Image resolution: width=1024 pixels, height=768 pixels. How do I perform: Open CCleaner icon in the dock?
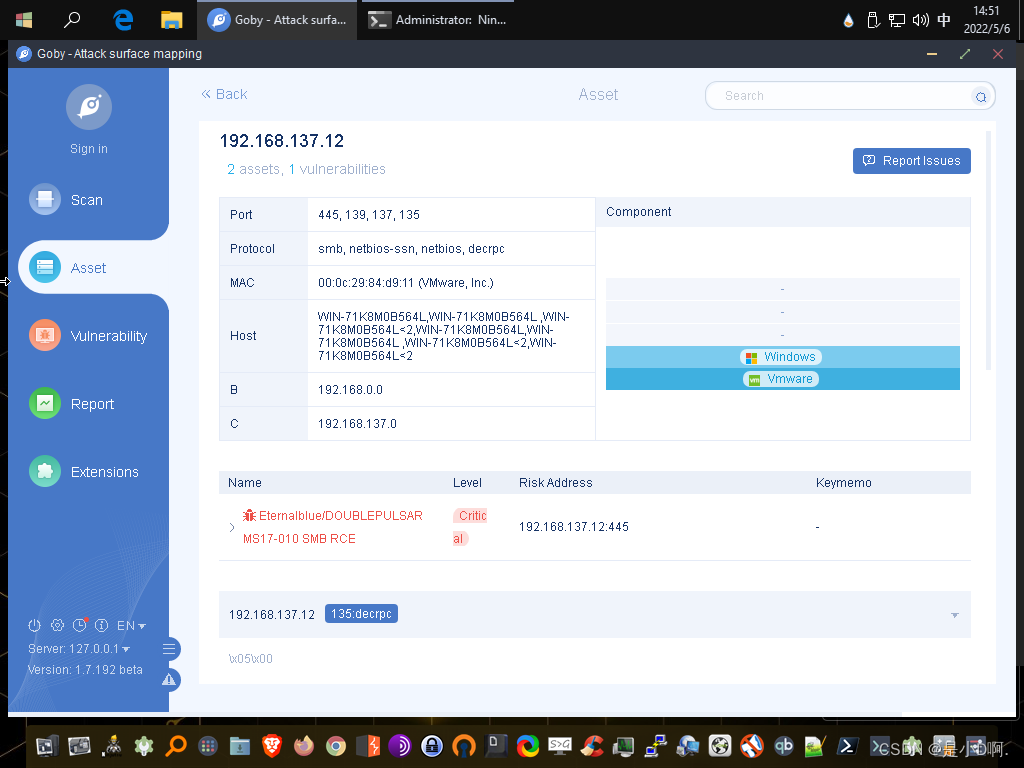click(x=592, y=745)
